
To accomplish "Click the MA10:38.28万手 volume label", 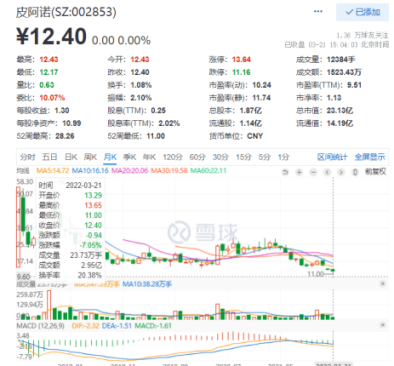I will tap(147, 284).
